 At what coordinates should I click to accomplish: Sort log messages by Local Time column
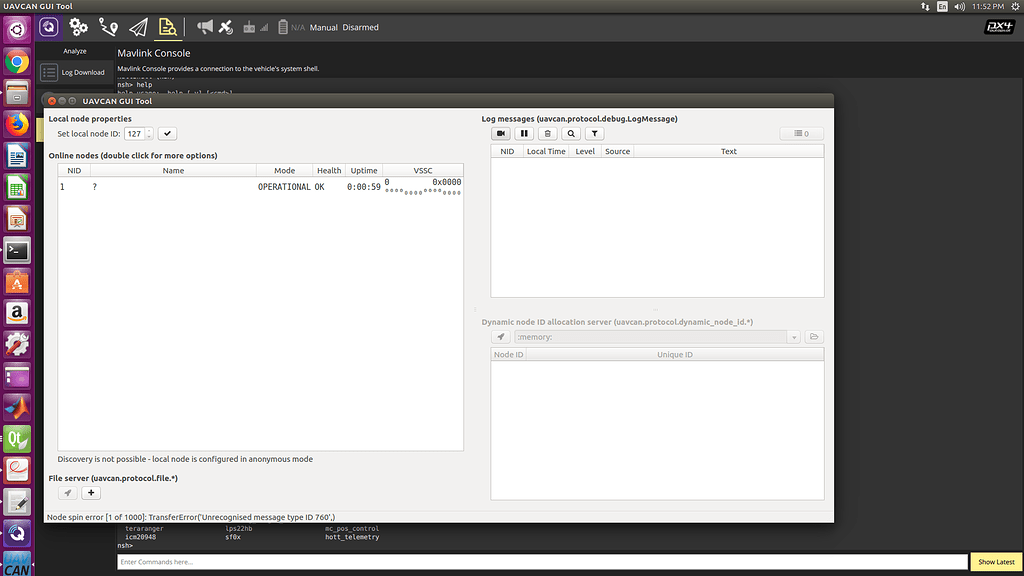pos(546,152)
